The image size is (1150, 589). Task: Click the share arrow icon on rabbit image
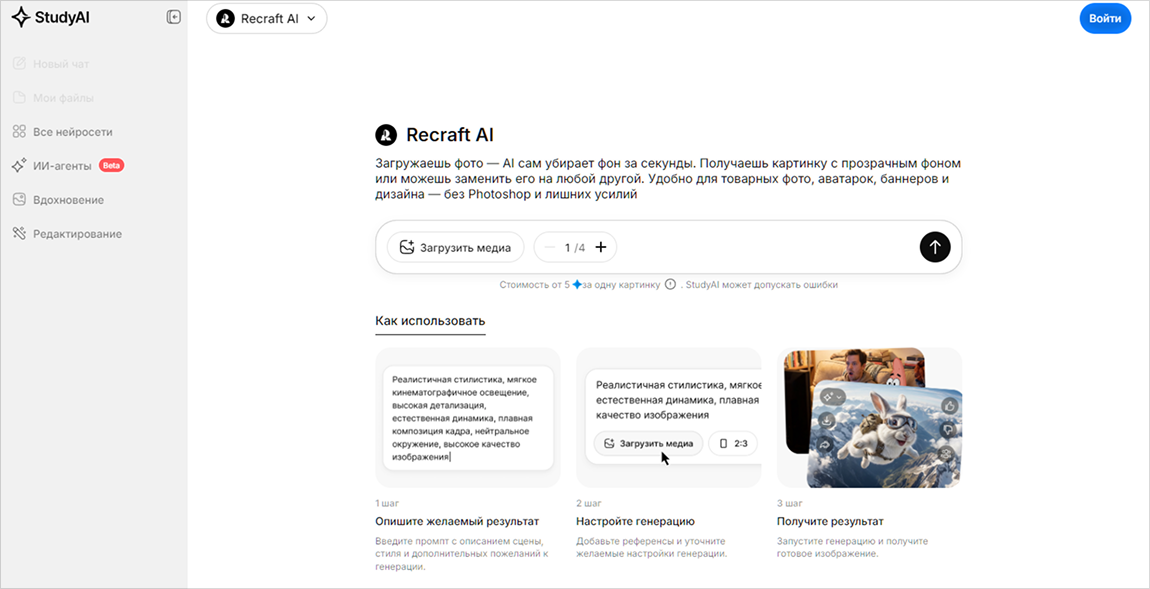click(x=827, y=445)
